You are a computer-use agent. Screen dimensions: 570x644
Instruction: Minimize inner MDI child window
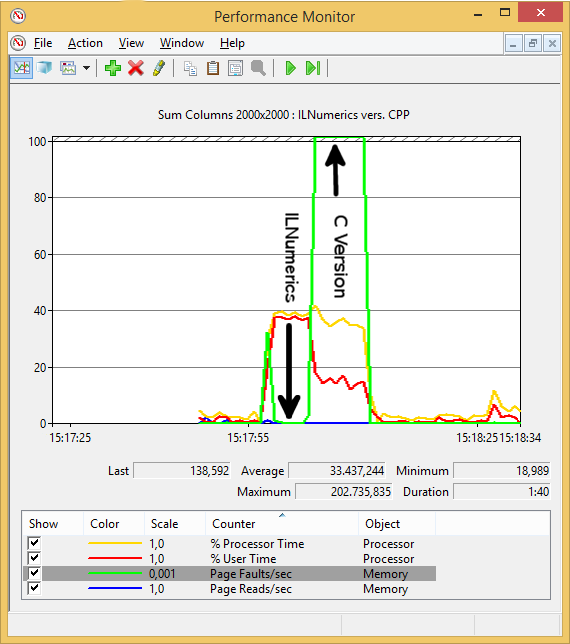tap(513, 43)
